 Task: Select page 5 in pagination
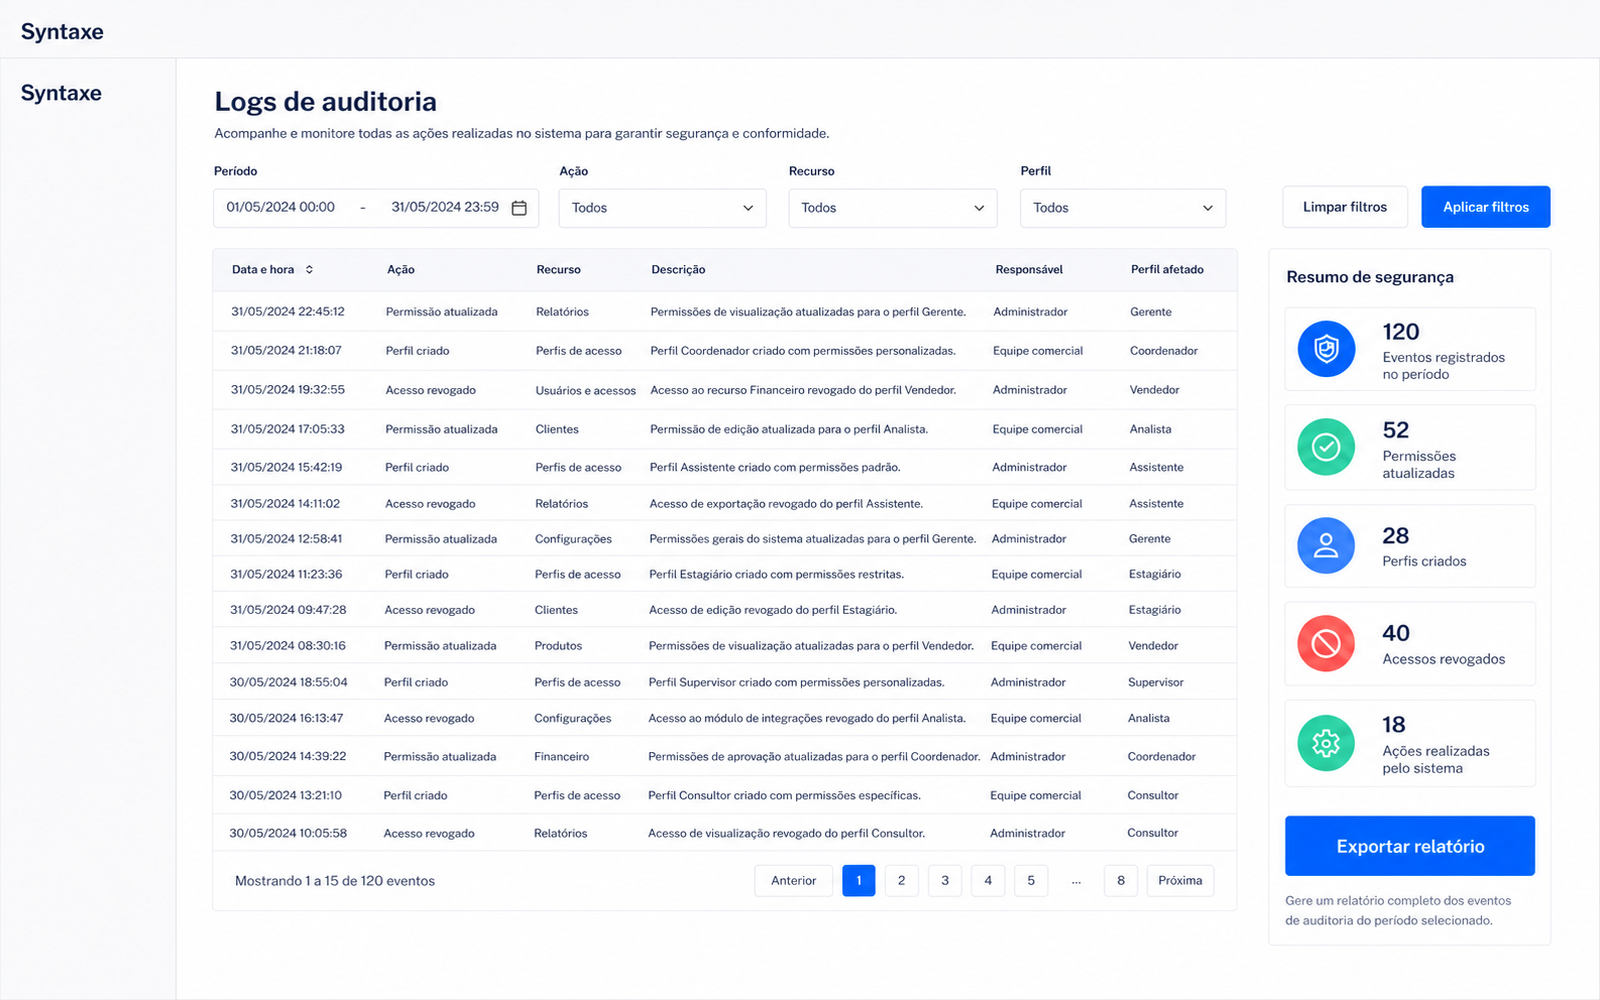pos(1031,881)
